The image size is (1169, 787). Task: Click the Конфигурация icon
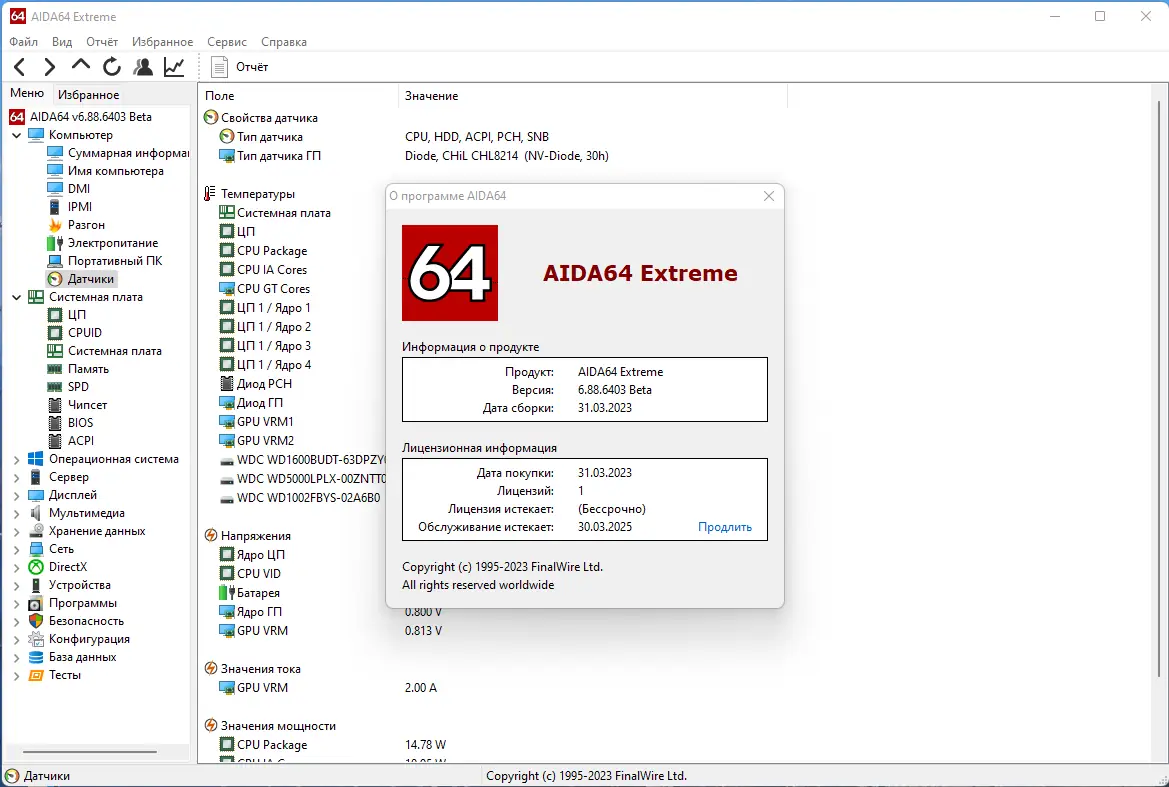(x=36, y=639)
